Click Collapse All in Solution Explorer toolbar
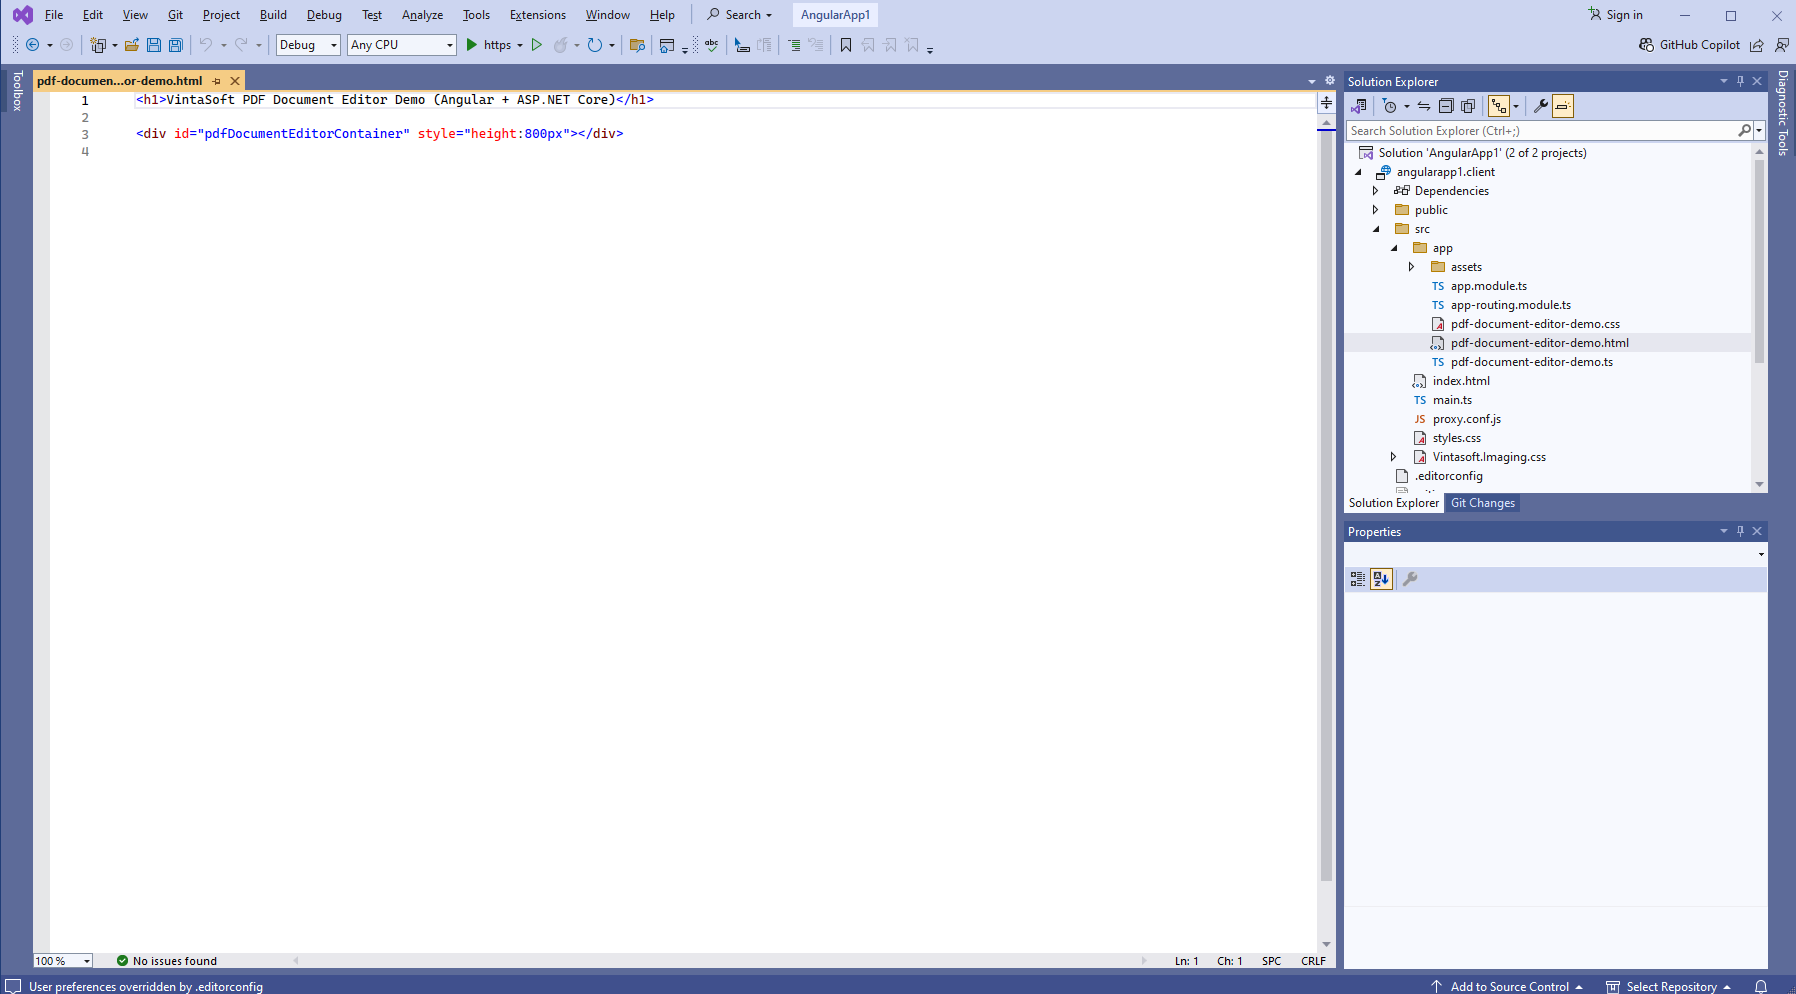Screen dimensions: 1796x994 1446,106
